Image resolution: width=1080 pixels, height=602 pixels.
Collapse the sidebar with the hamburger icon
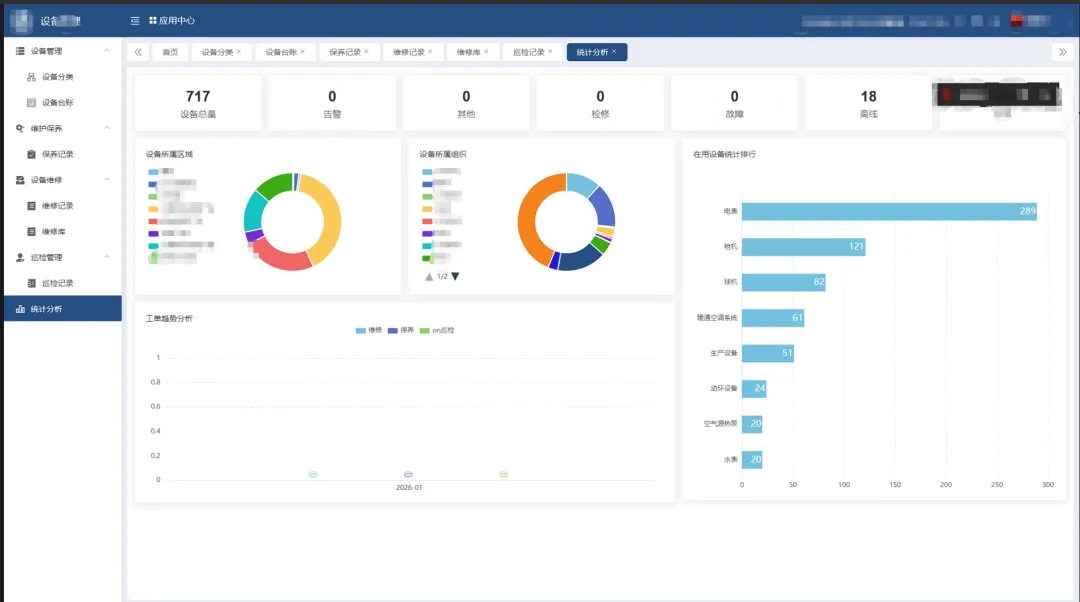tap(135, 20)
